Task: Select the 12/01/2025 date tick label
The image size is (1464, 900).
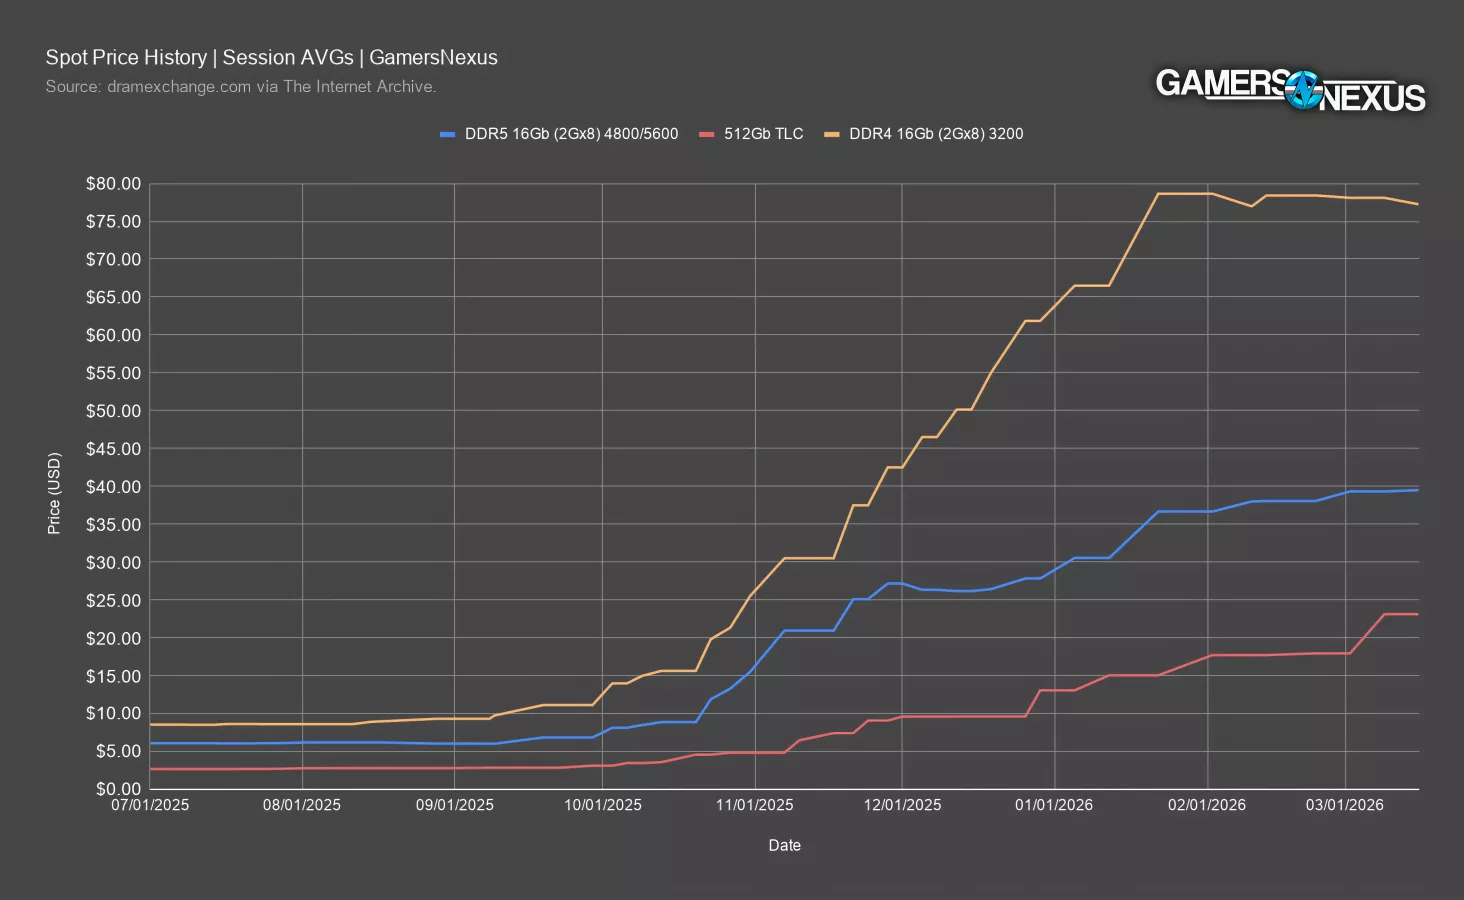Action: tap(902, 805)
